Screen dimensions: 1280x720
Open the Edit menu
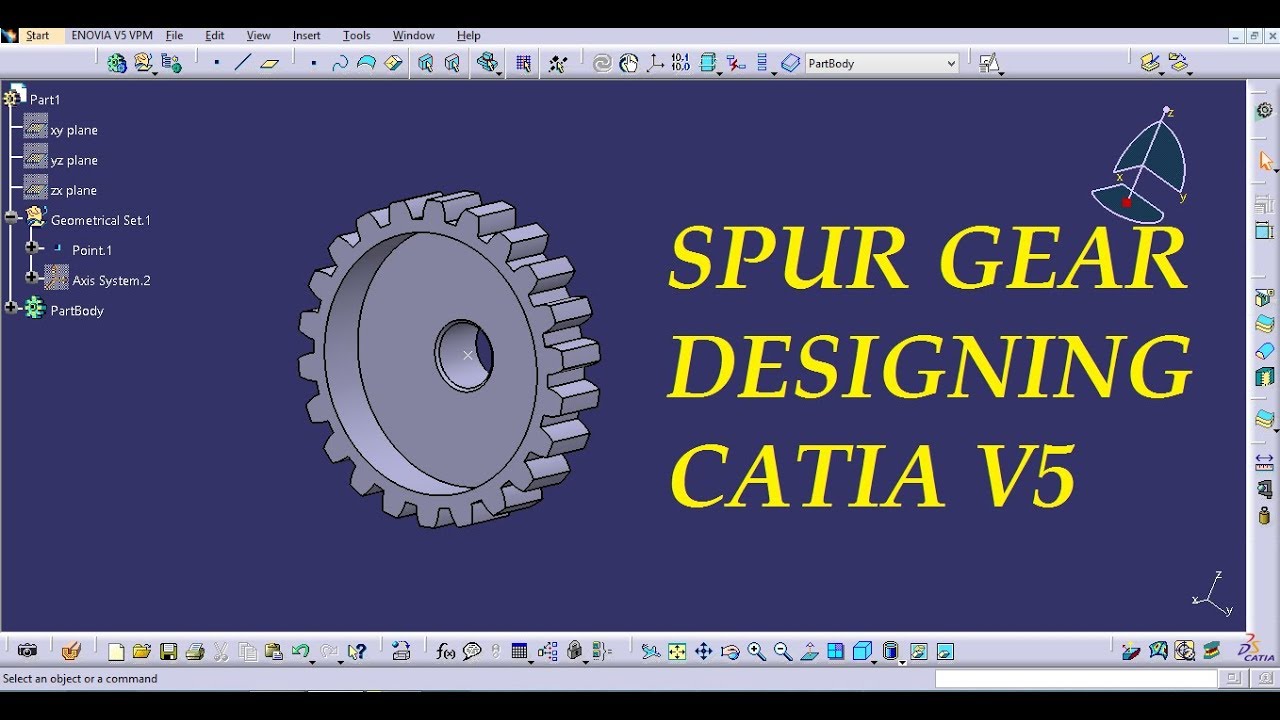(x=215, y=35)
